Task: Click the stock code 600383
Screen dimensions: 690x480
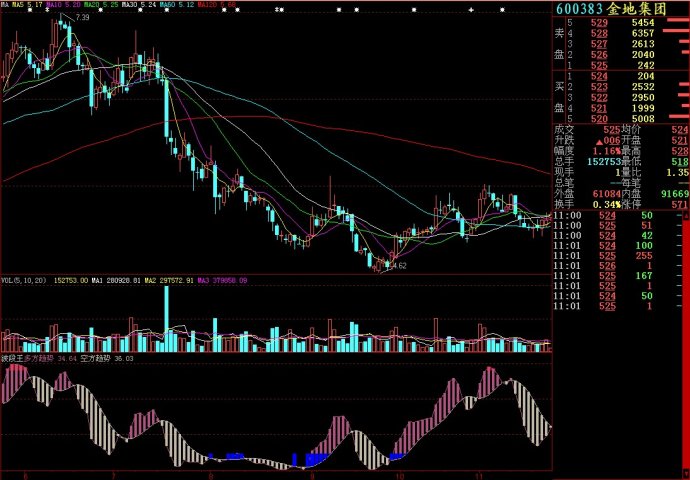Action: coord(580,9)
